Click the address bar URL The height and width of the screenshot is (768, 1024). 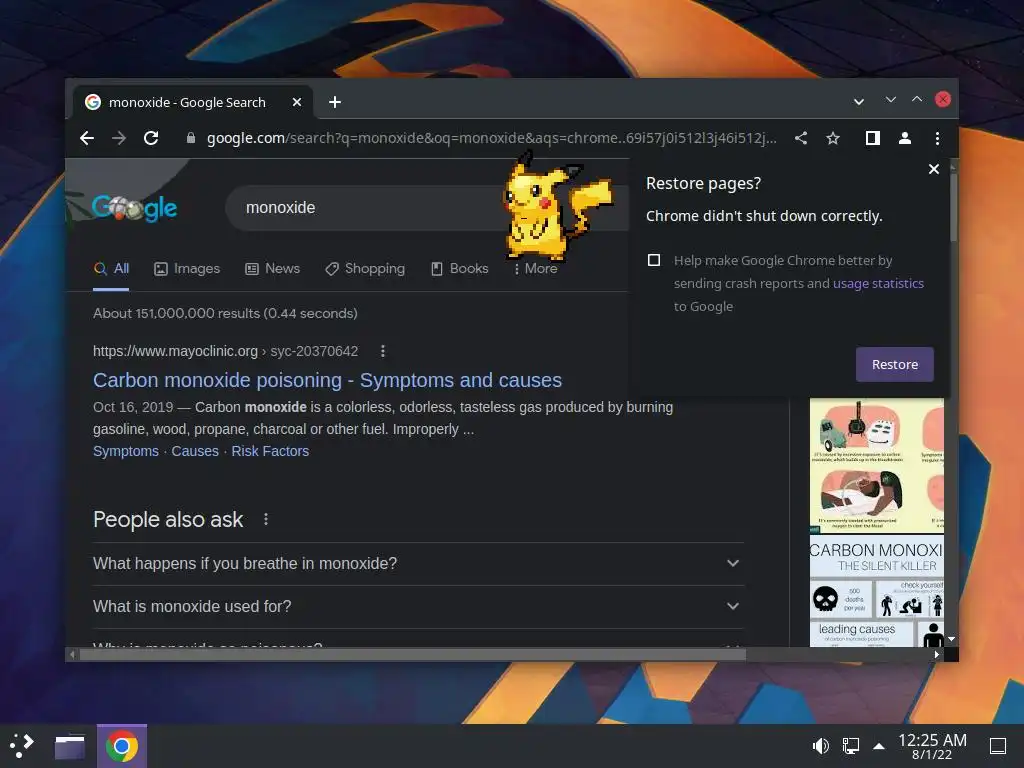[491, 138]
